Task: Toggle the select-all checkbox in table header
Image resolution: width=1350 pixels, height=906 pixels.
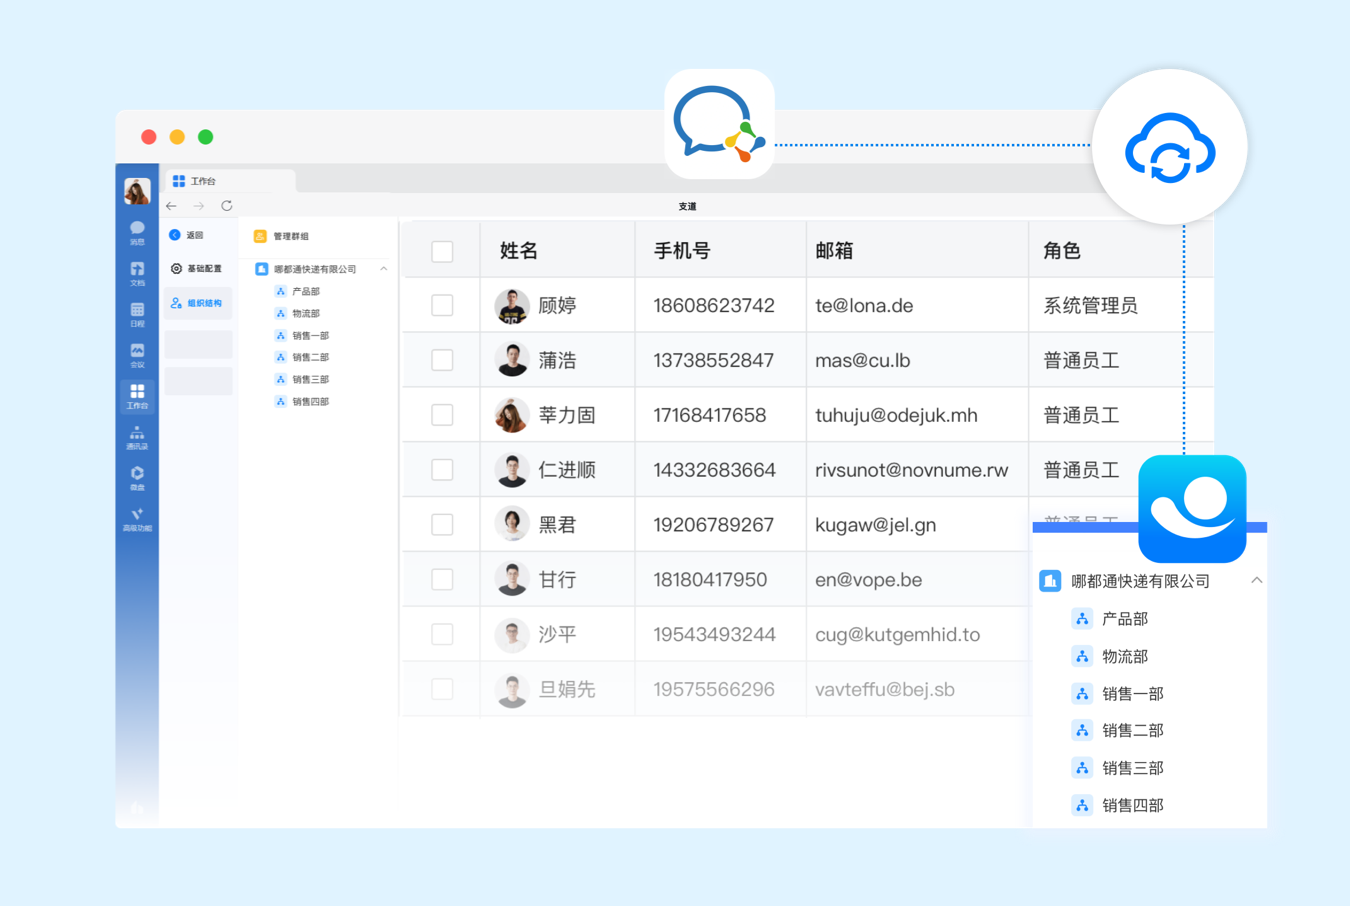Action: pos(442,251)
